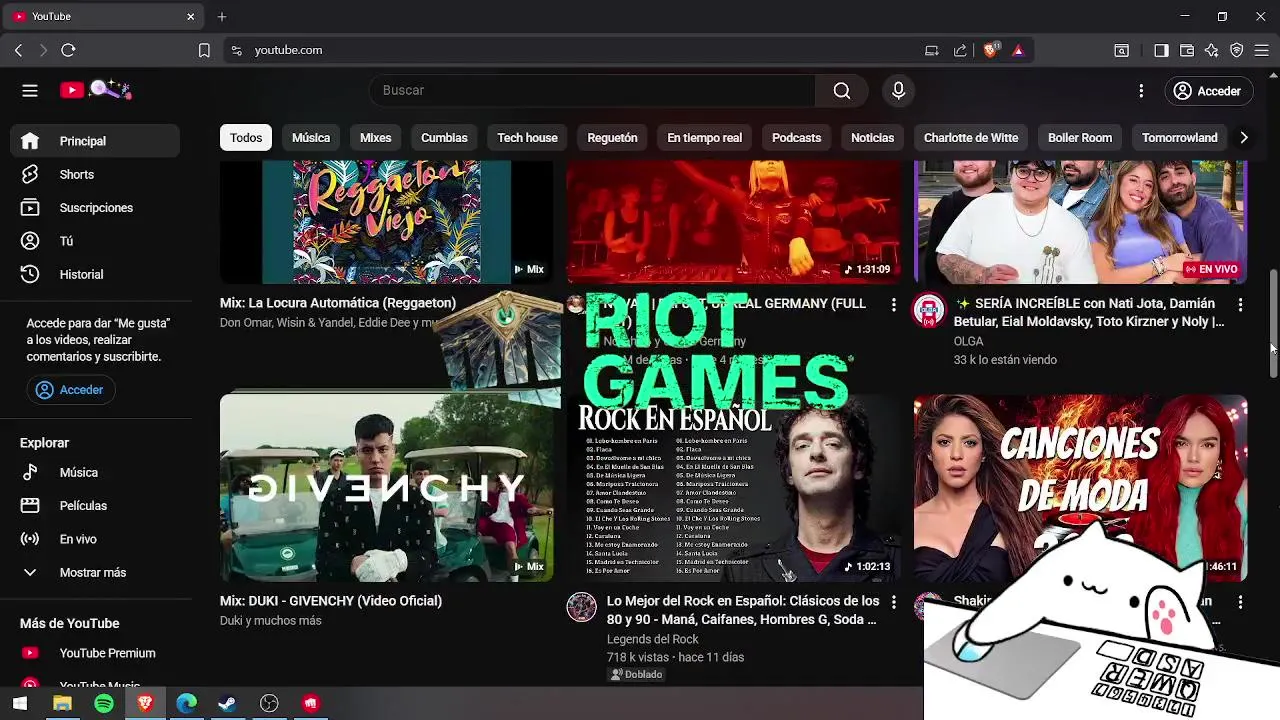Open Brave browser main menu
The height and width of the screenshot is (720, 1280).
point(1262,50)
